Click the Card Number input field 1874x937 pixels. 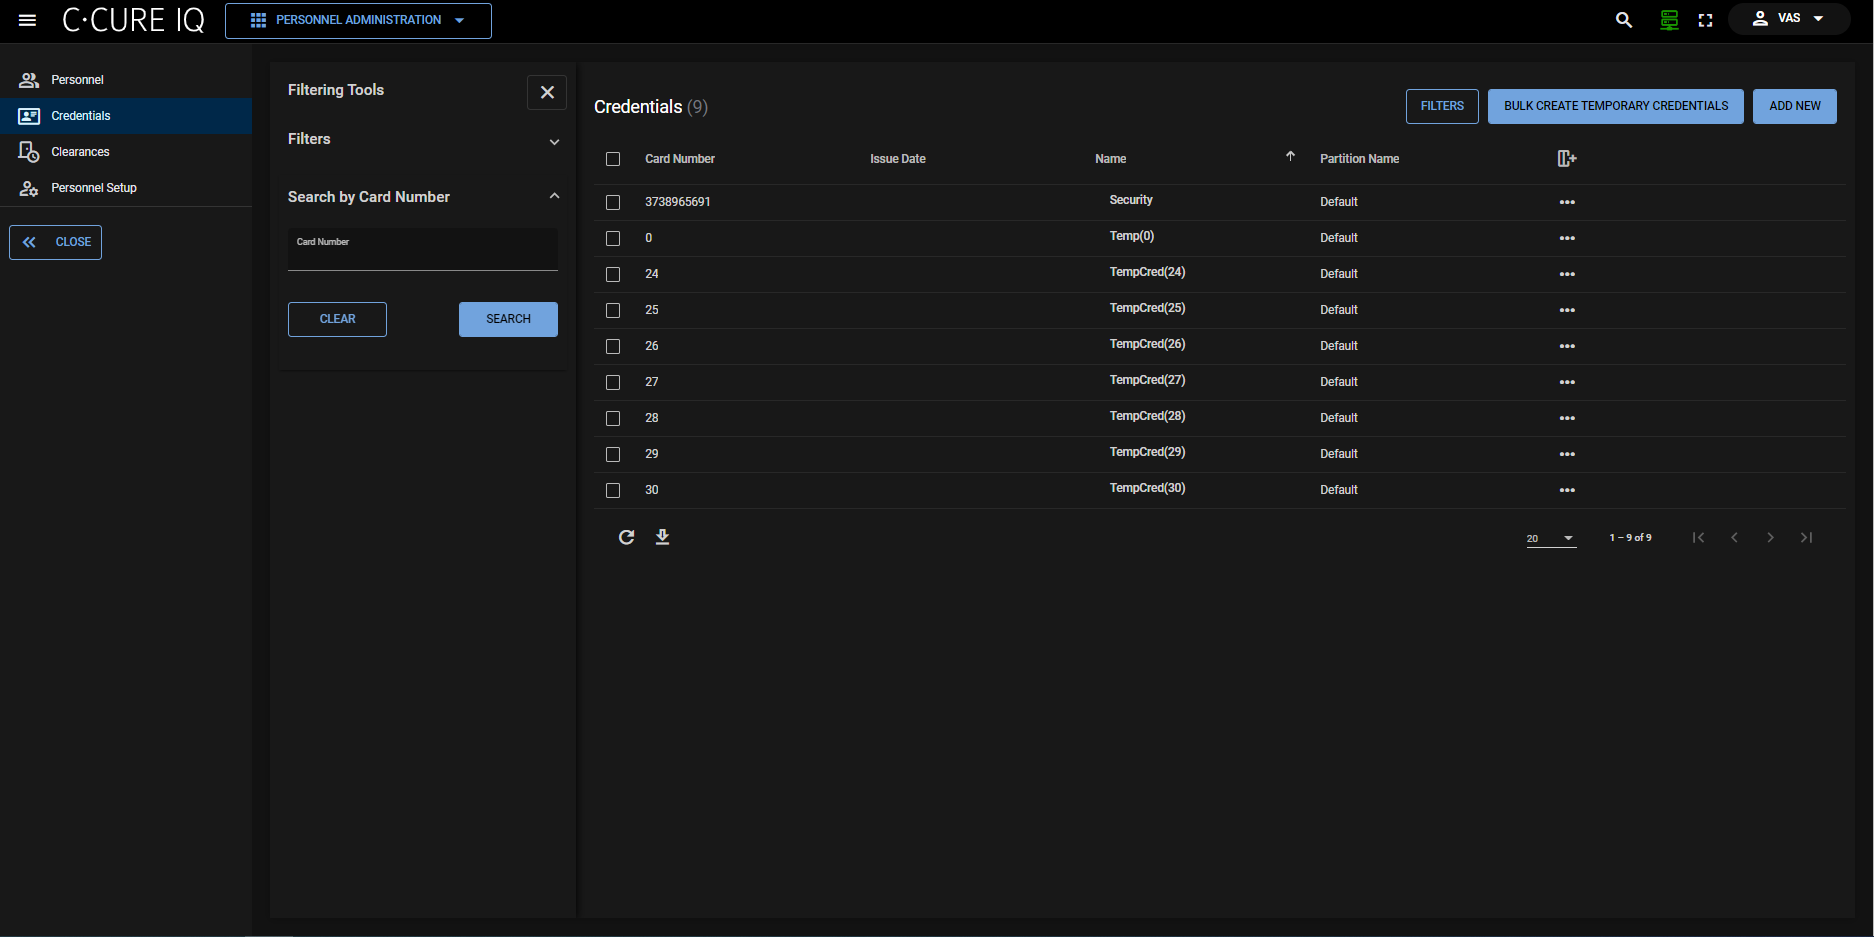click(x=422, y=254)
